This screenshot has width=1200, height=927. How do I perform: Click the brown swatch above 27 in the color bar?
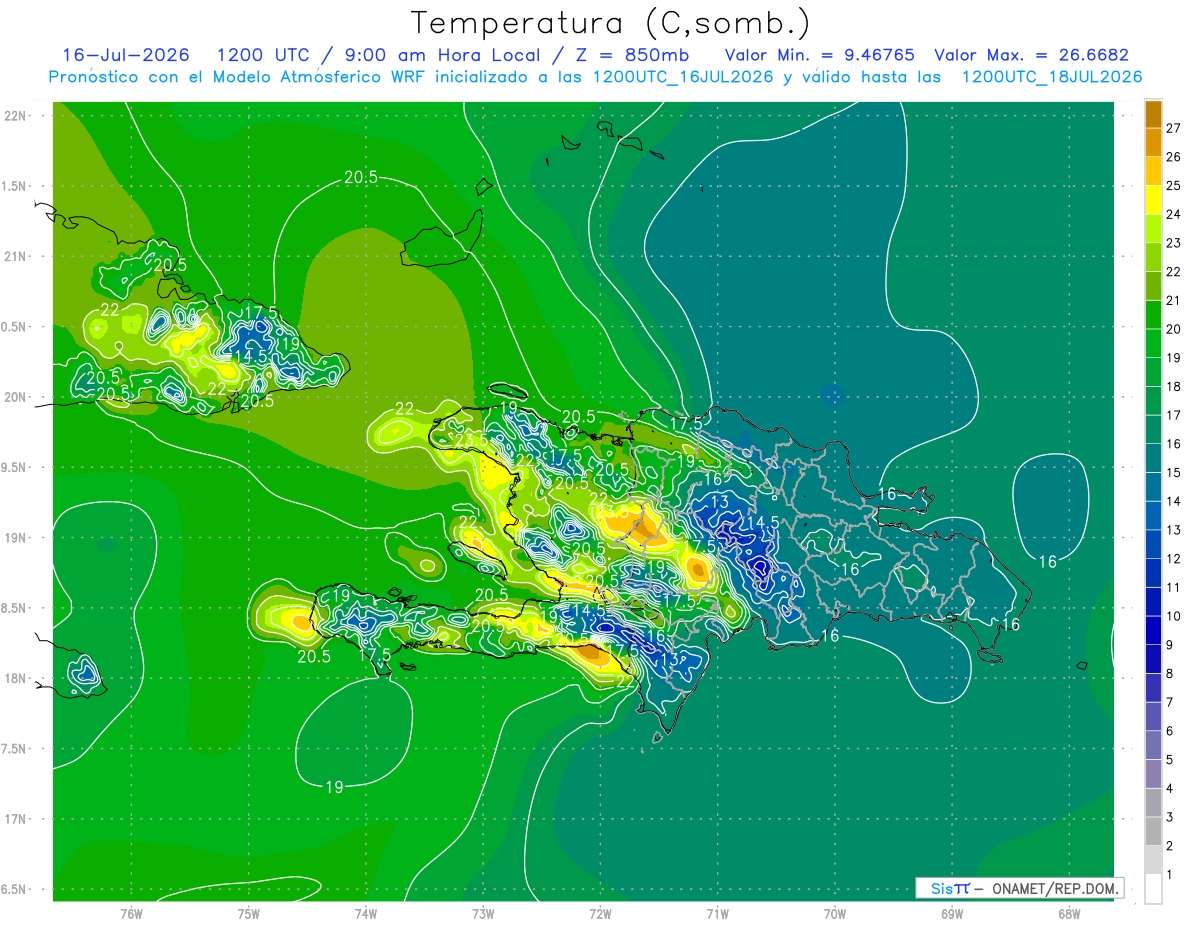(1153, 114)
